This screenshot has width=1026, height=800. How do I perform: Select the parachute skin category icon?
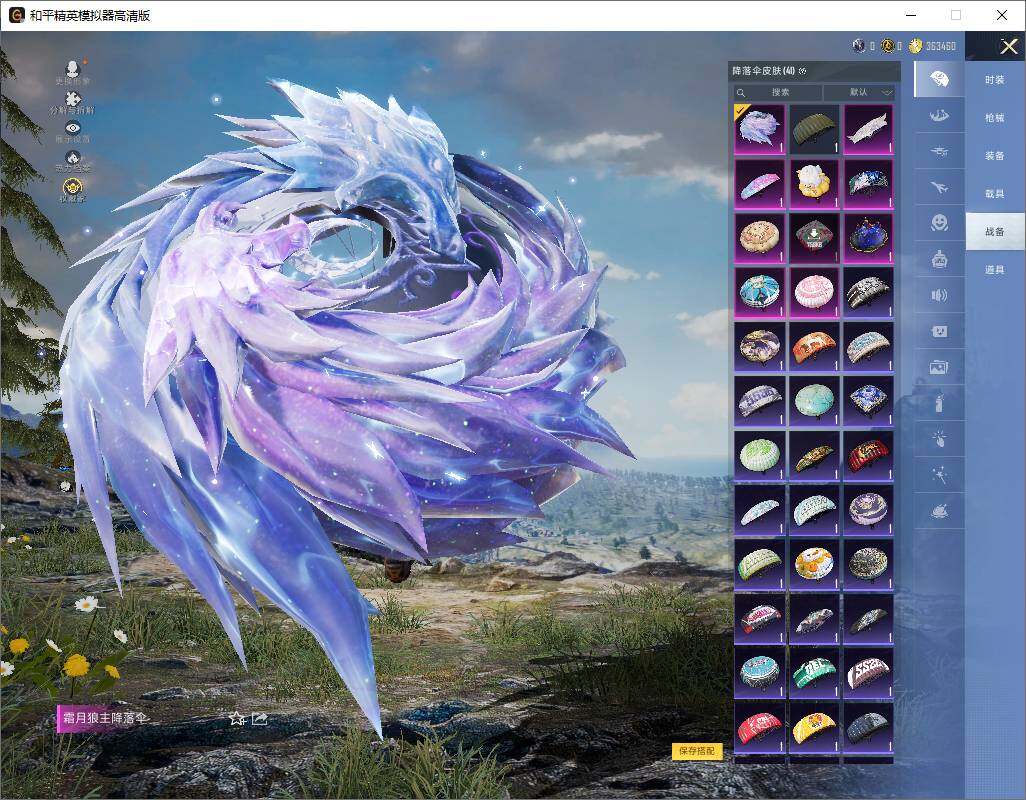tap(939, 80)
